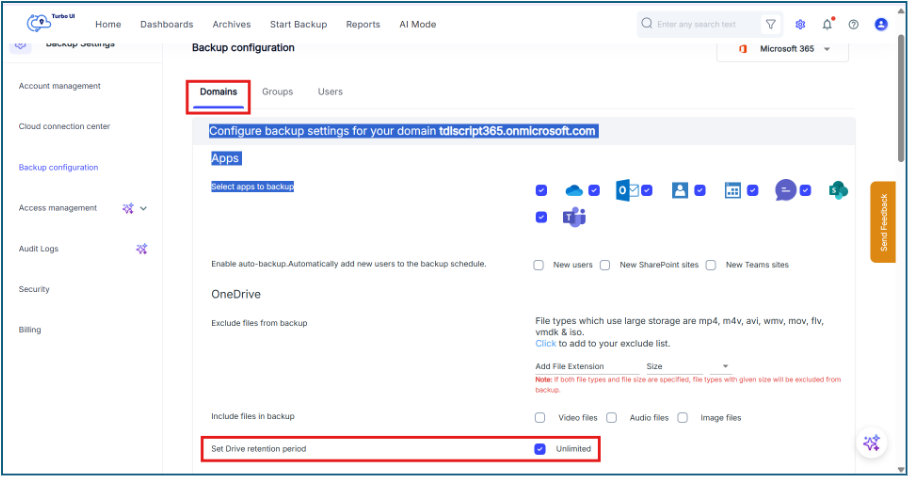Image resolution: width=909 pixels, height=477 pixels.
Task: Focus the Add File Extension field
Action: (x=586, y=366)
